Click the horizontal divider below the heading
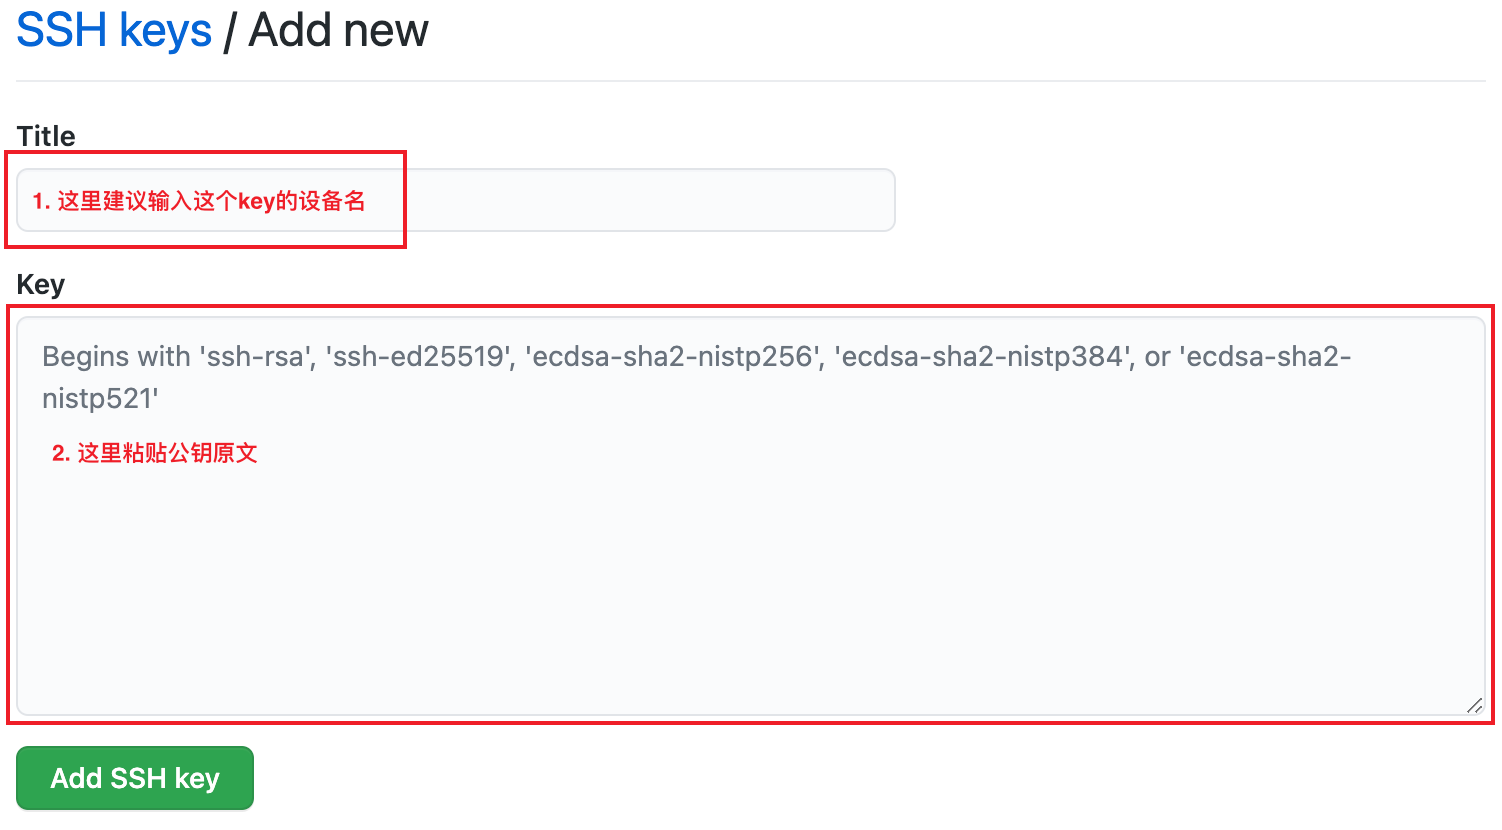This screenshot has height=830, width=1502. point(751,81)
